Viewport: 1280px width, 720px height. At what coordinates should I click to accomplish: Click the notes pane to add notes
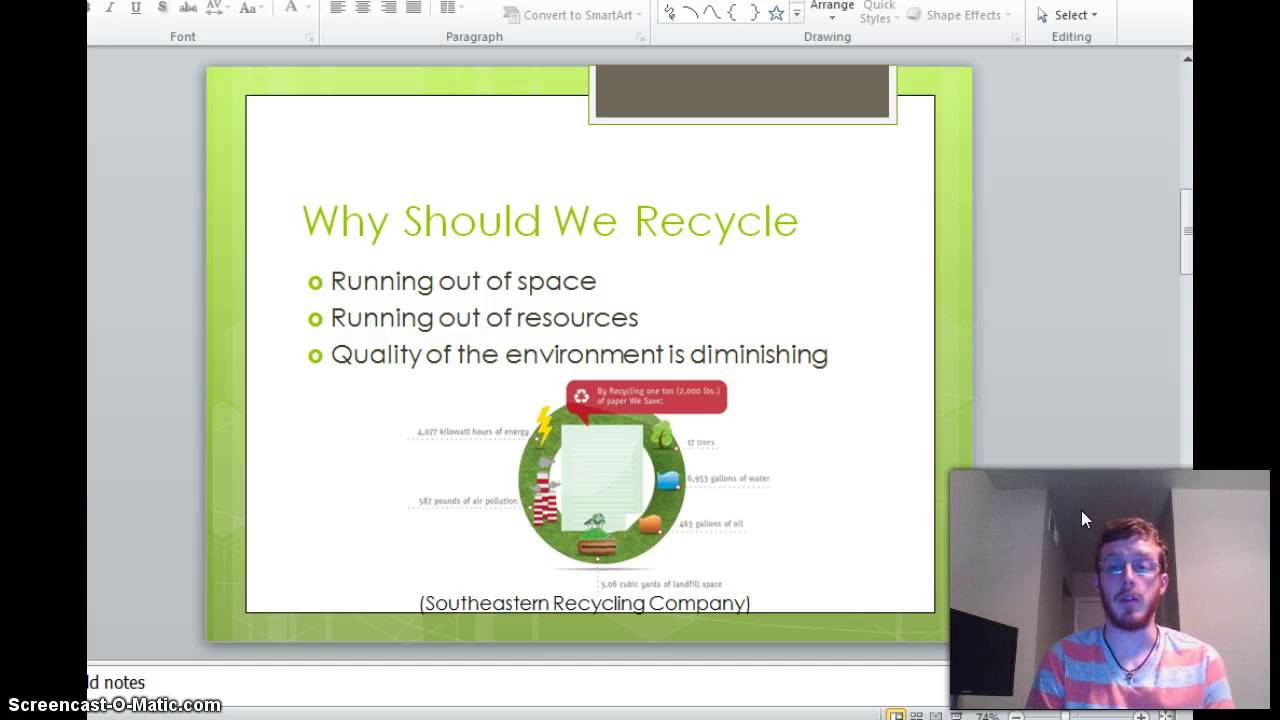pos(517,683)
